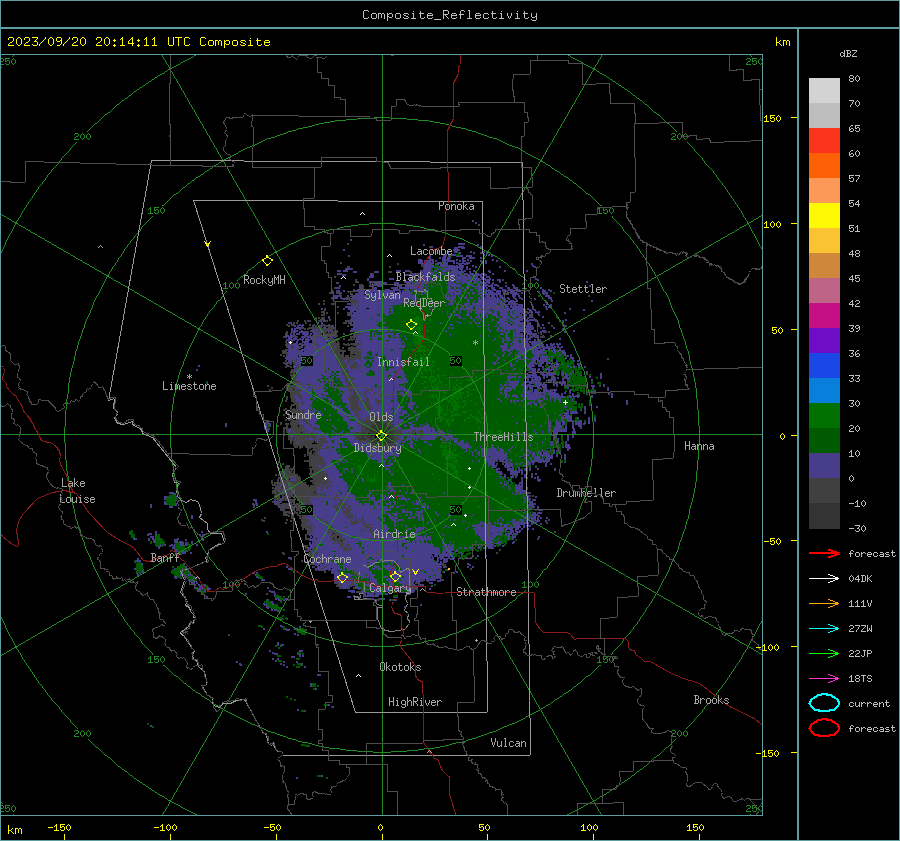The width and height of the screenshot is (900, 841).
Task: Click the Lake Louise label
Action: [x=77, y=491]
